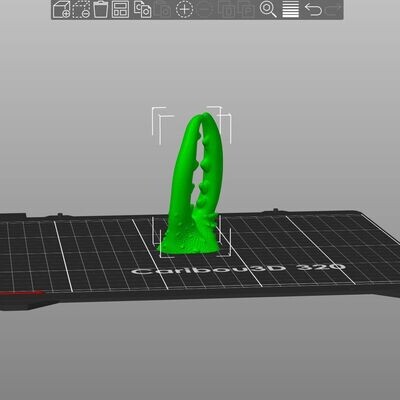Click the Delete all trash can icon
Viewport: 400px width, 400px height.
click(101, 9)
